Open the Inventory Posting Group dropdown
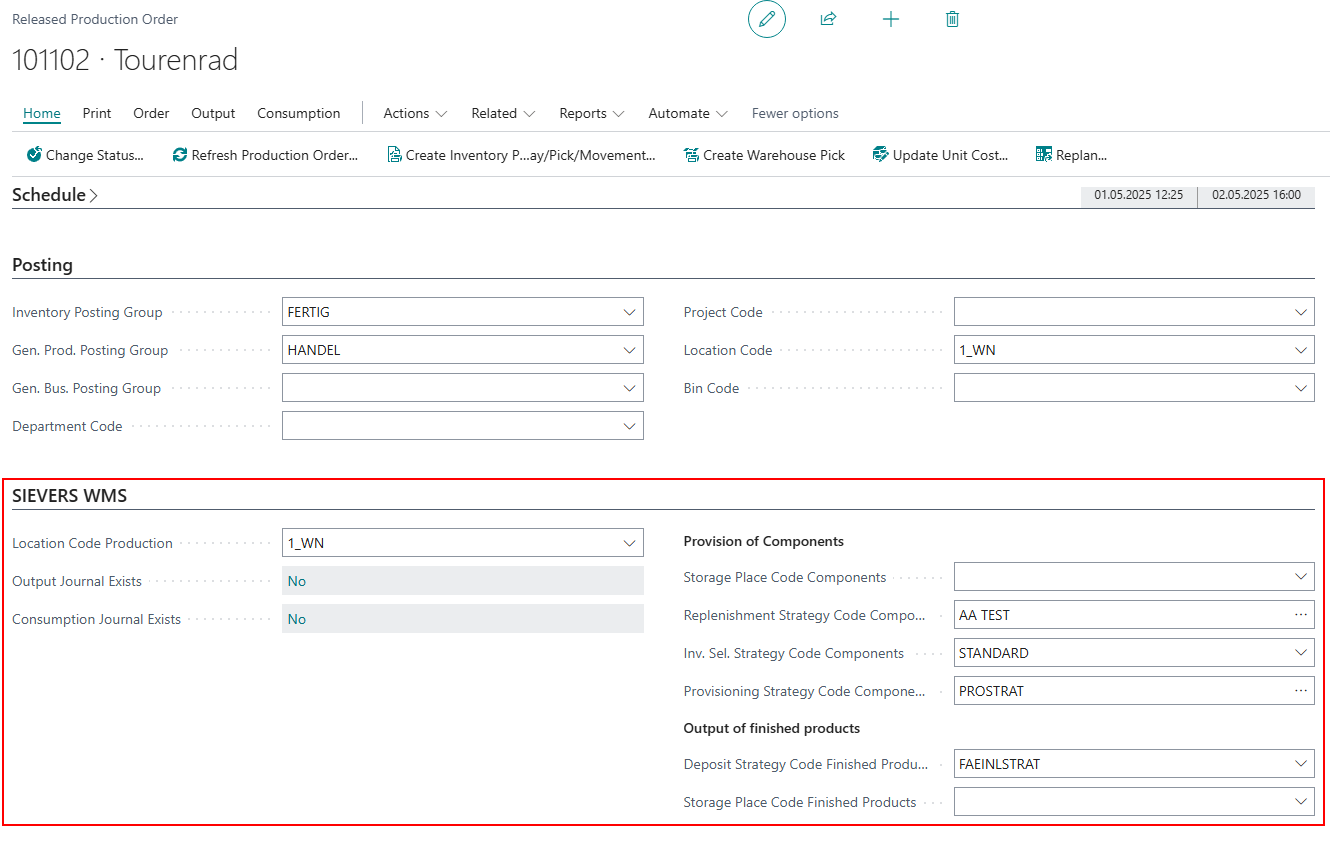 [x=629, y=312]
